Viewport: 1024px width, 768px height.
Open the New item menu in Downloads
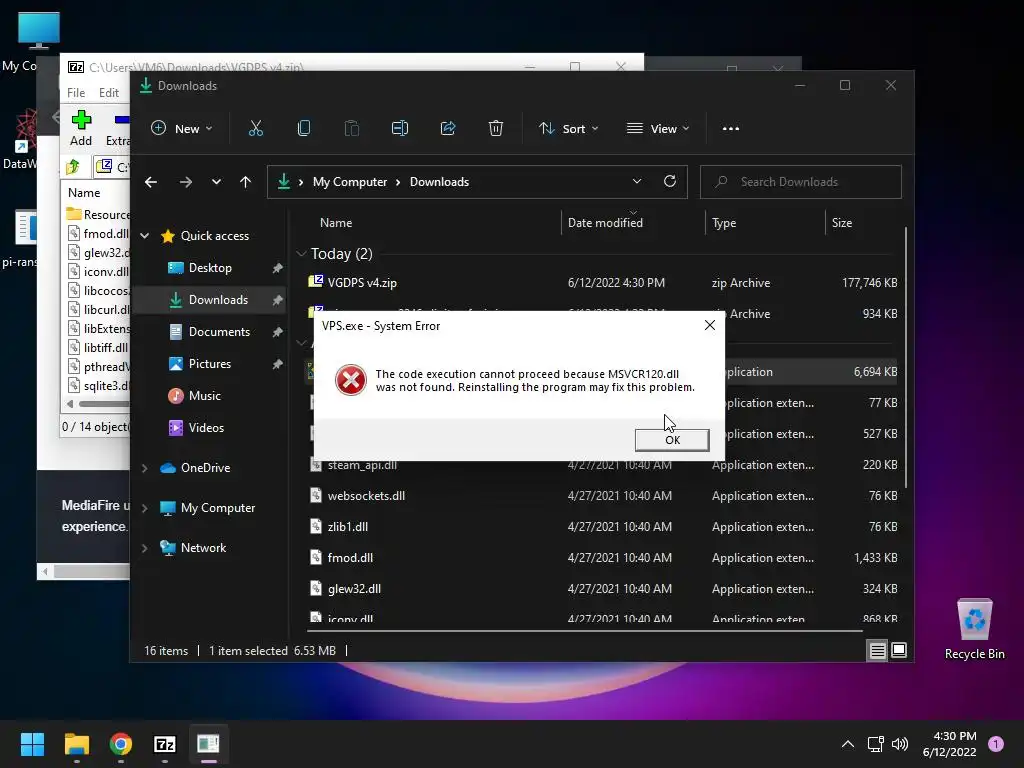[182, 129]
